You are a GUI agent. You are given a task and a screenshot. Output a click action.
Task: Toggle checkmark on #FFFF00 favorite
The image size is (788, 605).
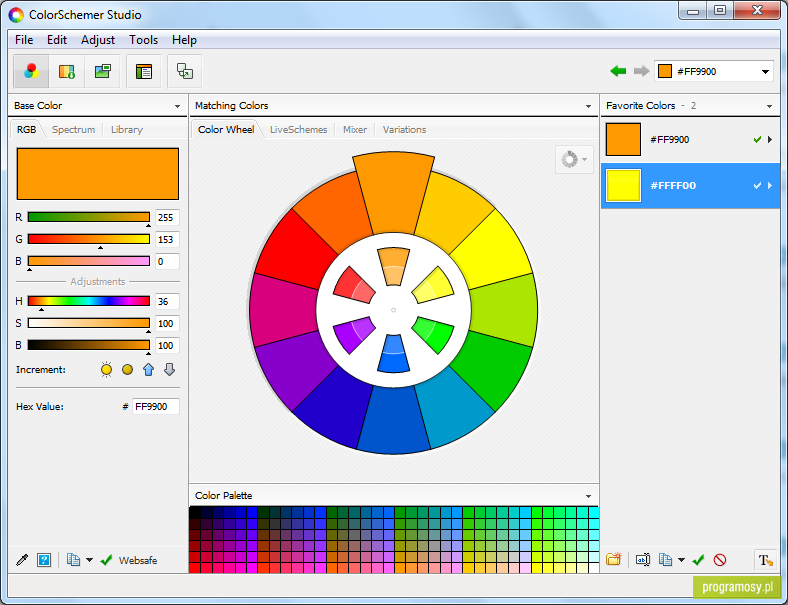tap(757, 185)
